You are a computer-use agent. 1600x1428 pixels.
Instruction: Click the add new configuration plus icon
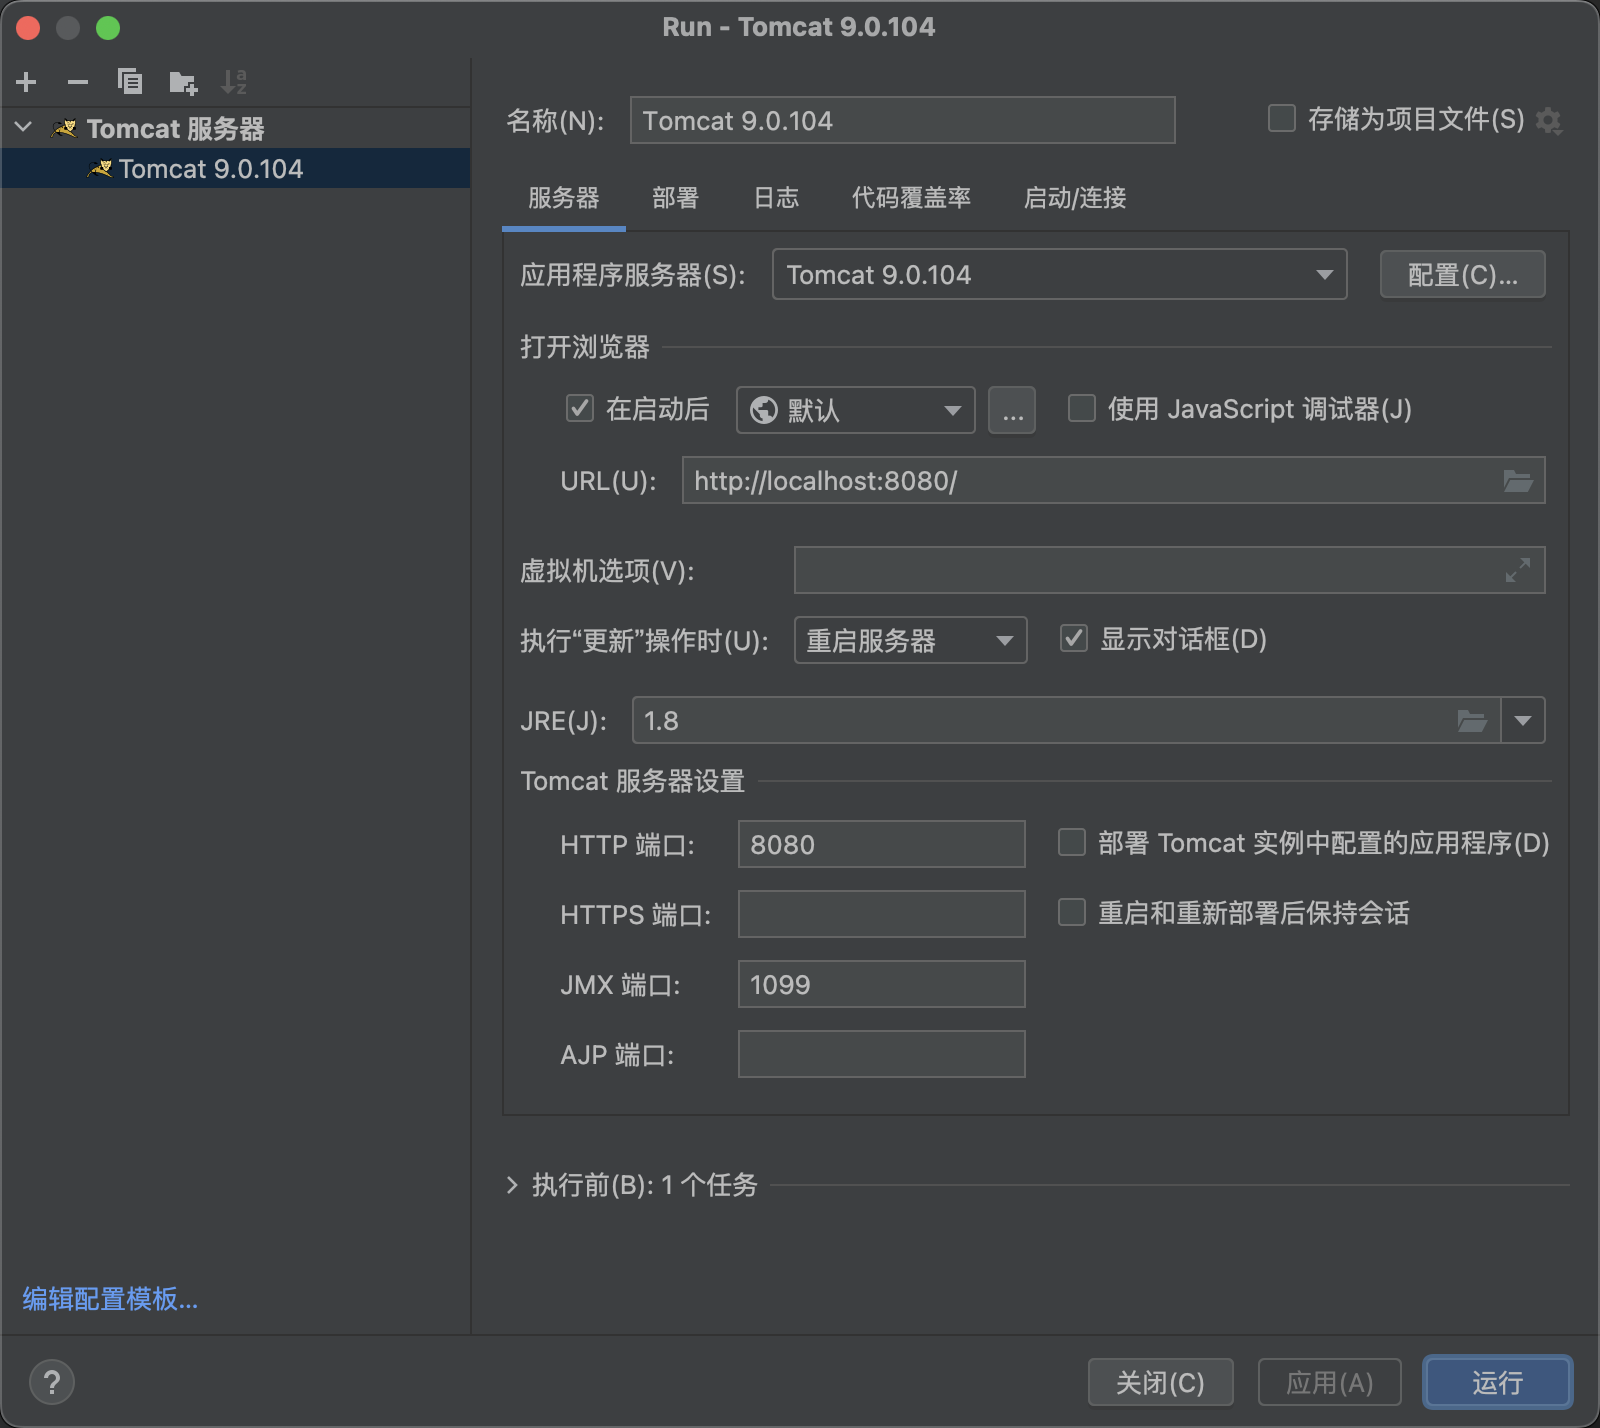[x=27, y=82]
